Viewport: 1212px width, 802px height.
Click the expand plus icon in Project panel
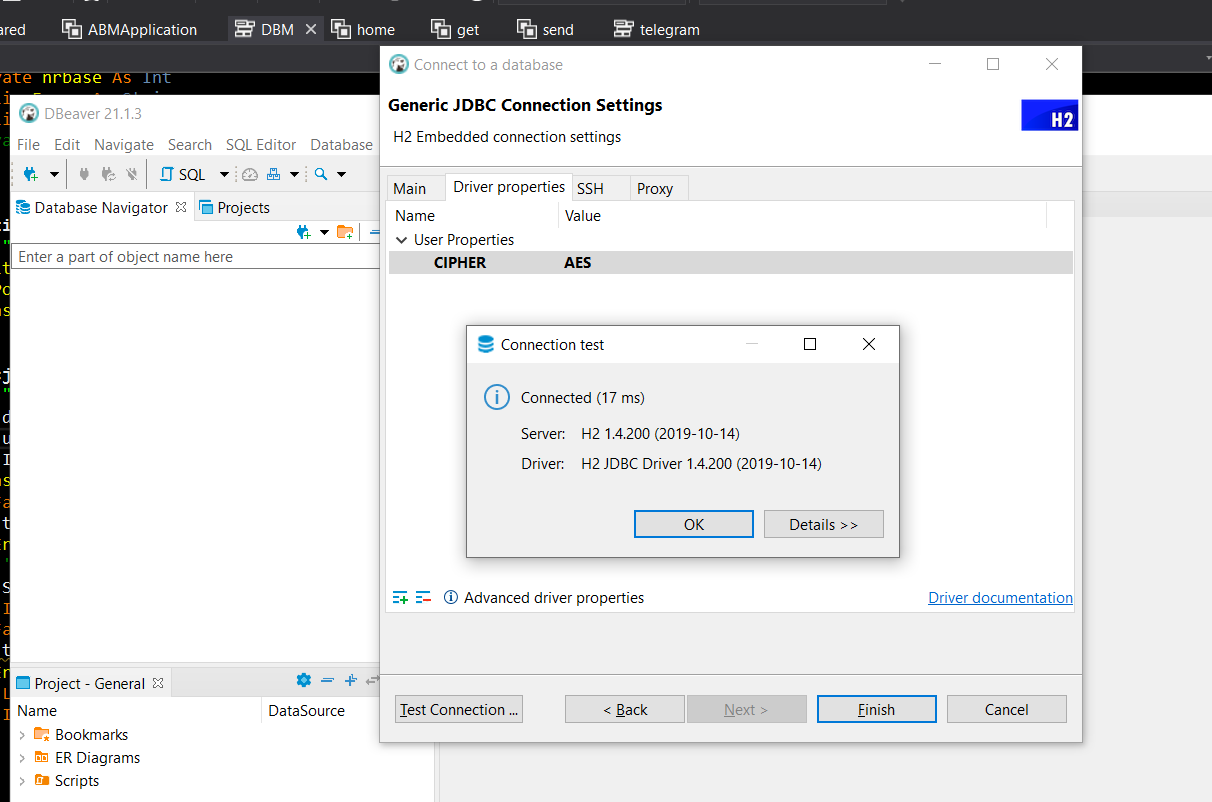point(350,680)
